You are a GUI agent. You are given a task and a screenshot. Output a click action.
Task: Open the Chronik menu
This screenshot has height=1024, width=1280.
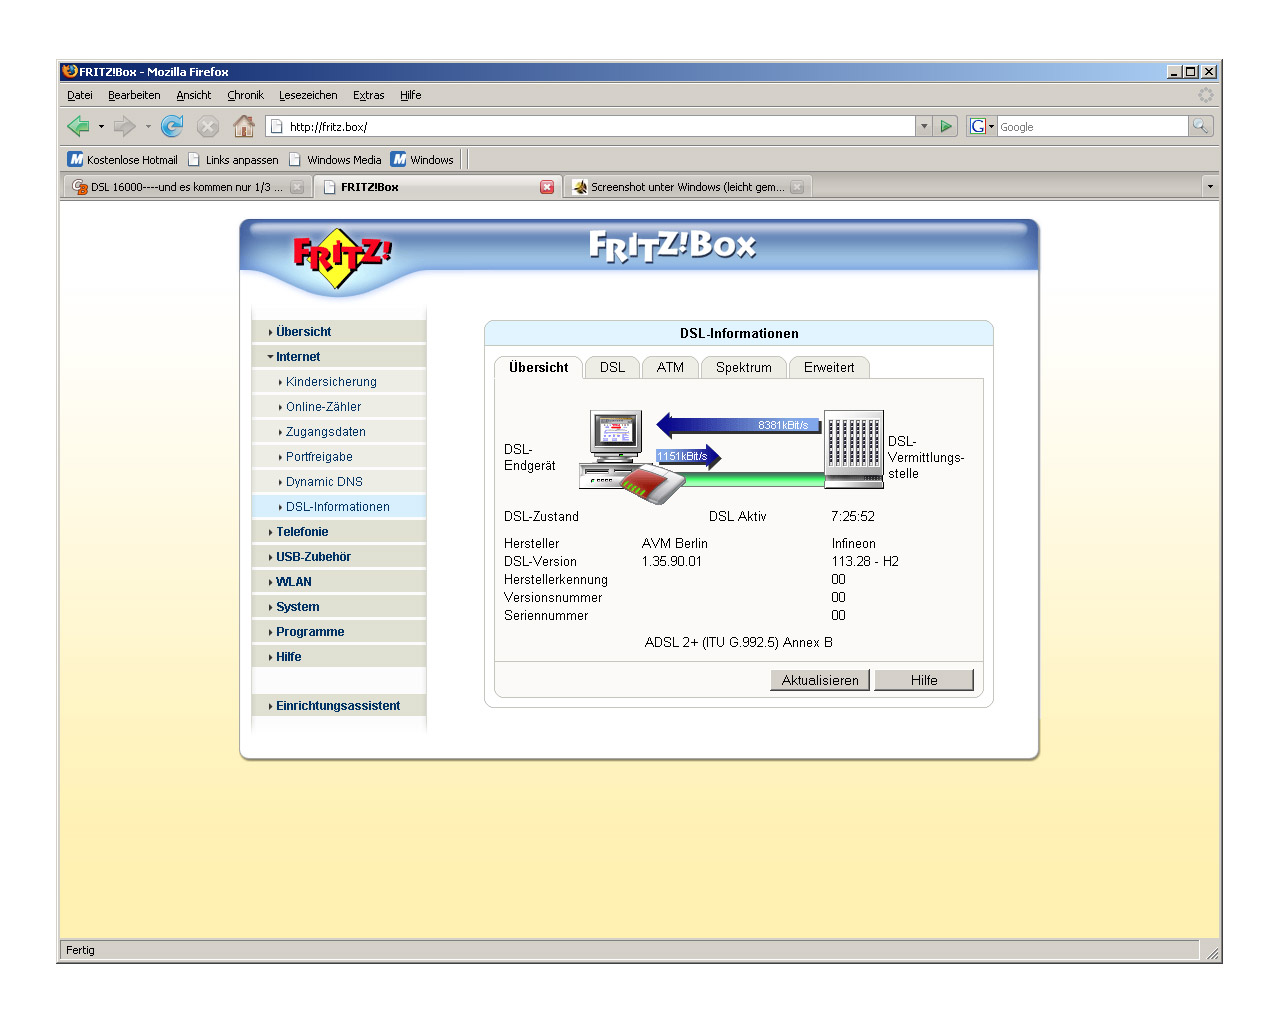tap(245, 95)
